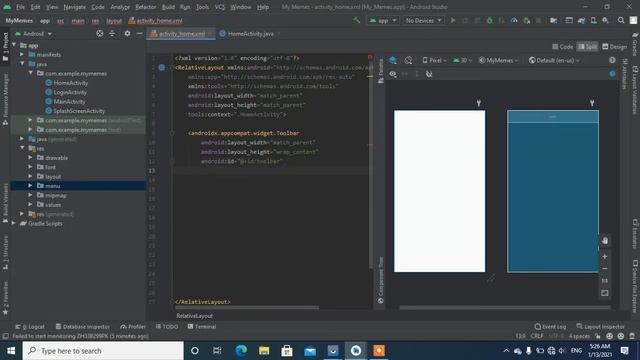Open the API level 30 dropdown
The image size is (640, 360).
(462, 60)
